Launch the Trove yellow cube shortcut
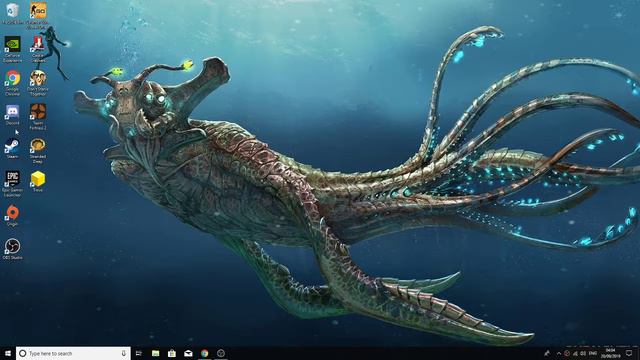 [x=38, y=181]
